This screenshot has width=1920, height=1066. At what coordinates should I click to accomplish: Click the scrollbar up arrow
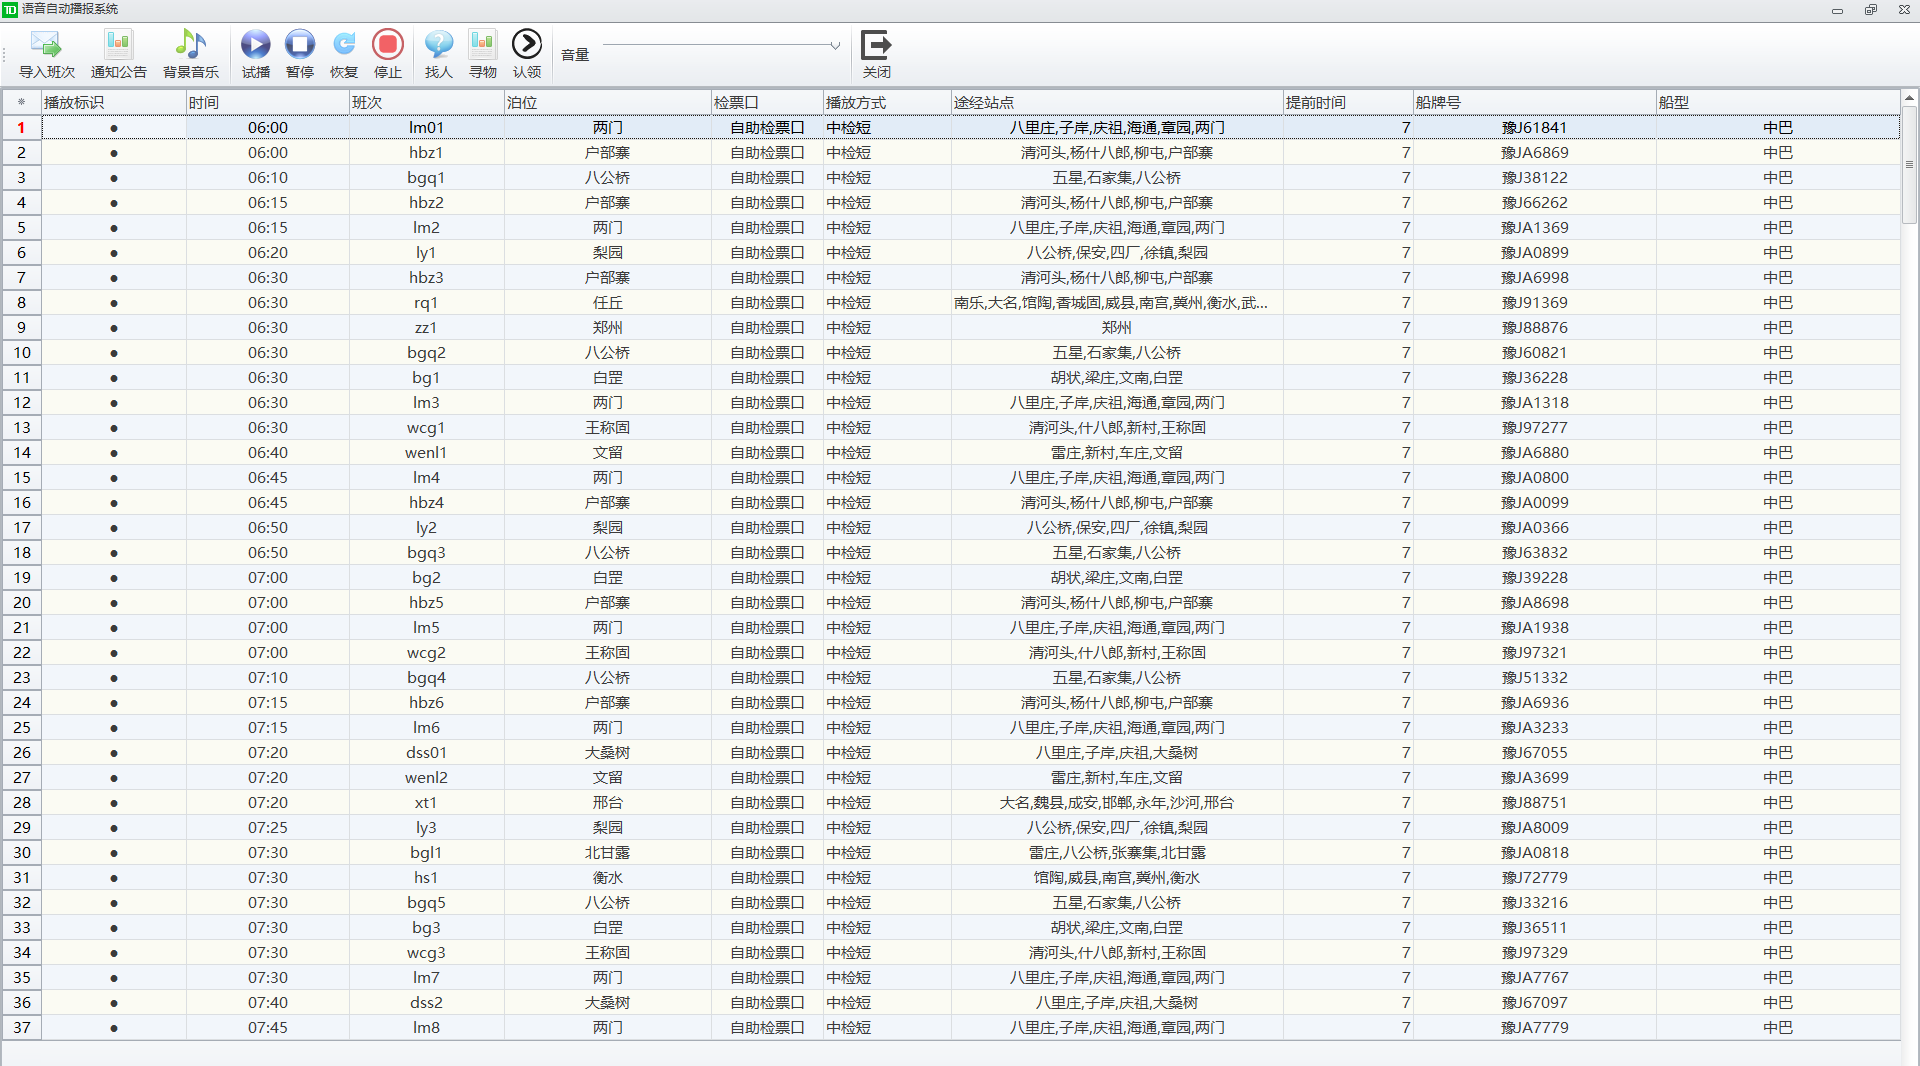pyautogui.click(x=1909, y=98)
